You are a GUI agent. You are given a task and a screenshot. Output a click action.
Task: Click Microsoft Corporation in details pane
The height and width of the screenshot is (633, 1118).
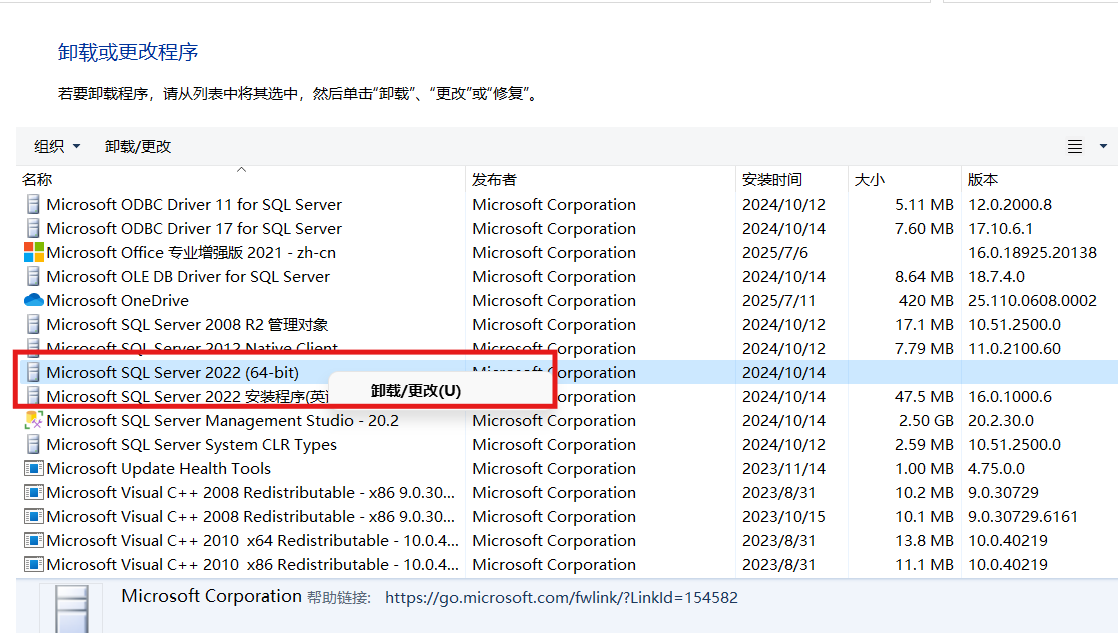point(211,596)
